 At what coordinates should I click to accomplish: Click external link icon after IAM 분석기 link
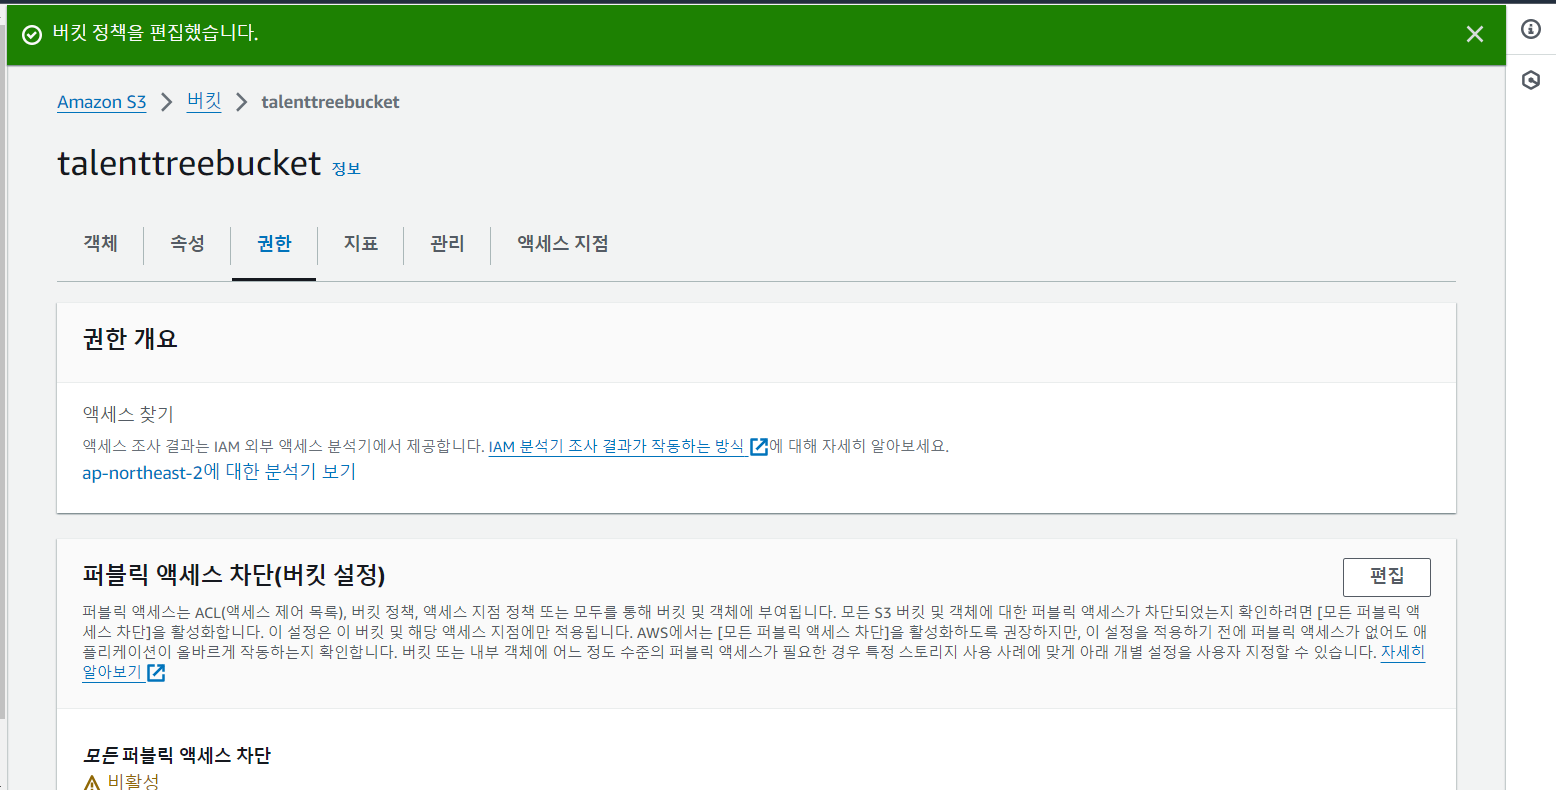pyautogui.click(x=759, y=446)
